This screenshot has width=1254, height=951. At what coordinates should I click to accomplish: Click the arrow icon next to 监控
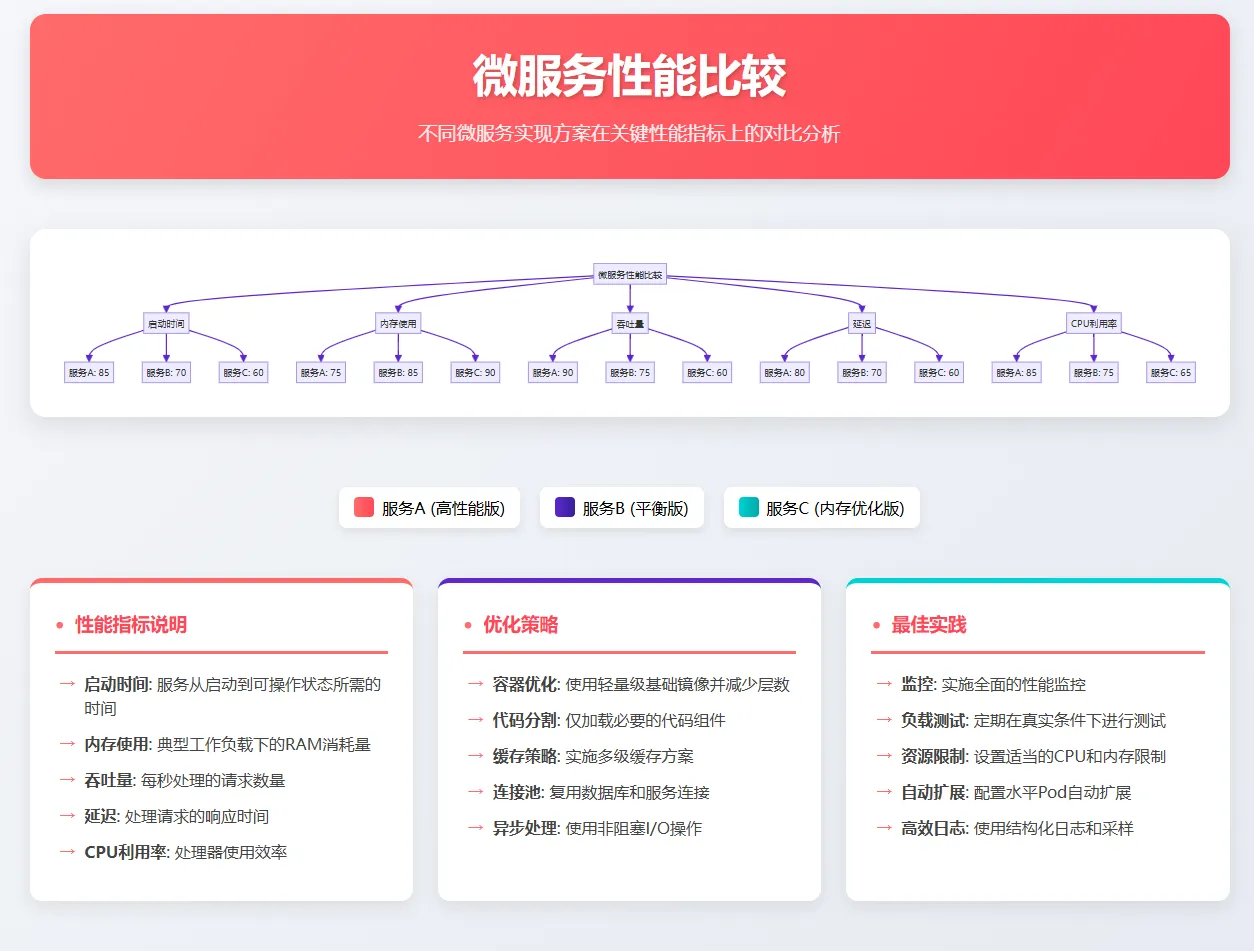884,684
